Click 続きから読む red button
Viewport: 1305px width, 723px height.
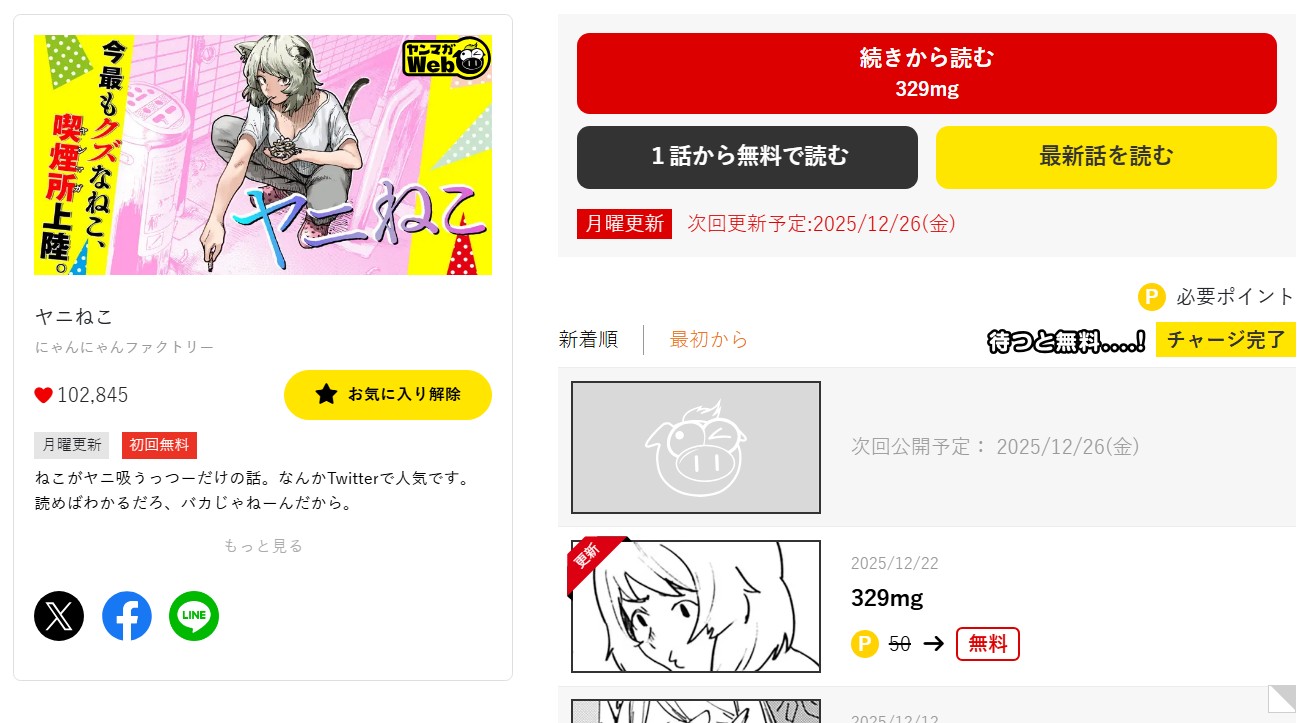[927, 73]
